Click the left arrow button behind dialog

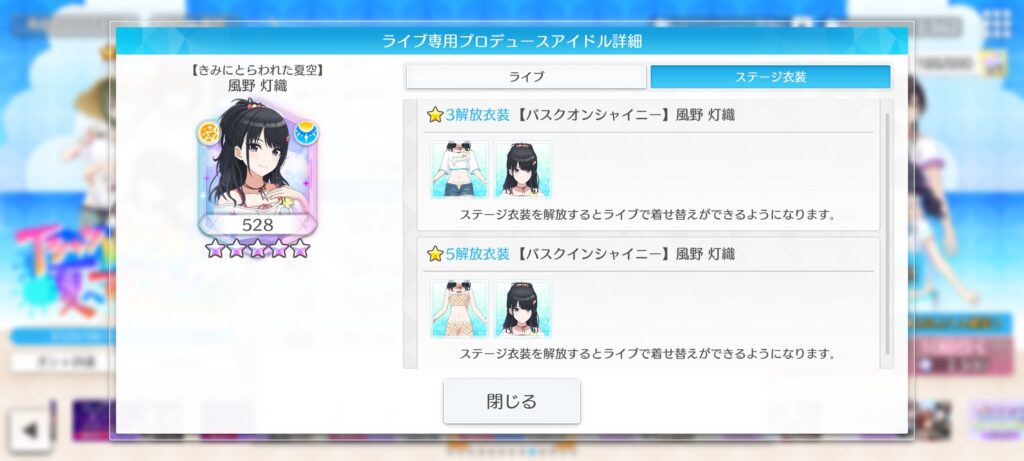point(29,430)
